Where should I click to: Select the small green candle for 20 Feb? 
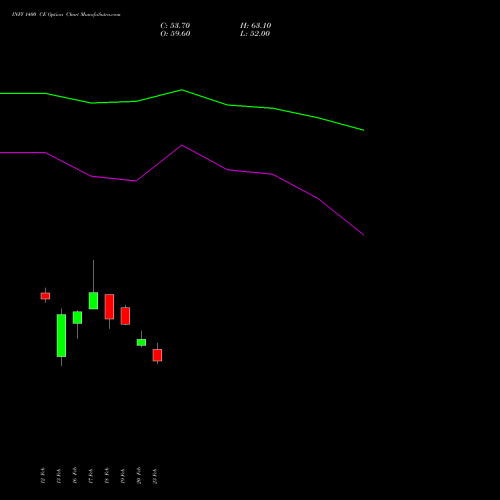(141, 342)
